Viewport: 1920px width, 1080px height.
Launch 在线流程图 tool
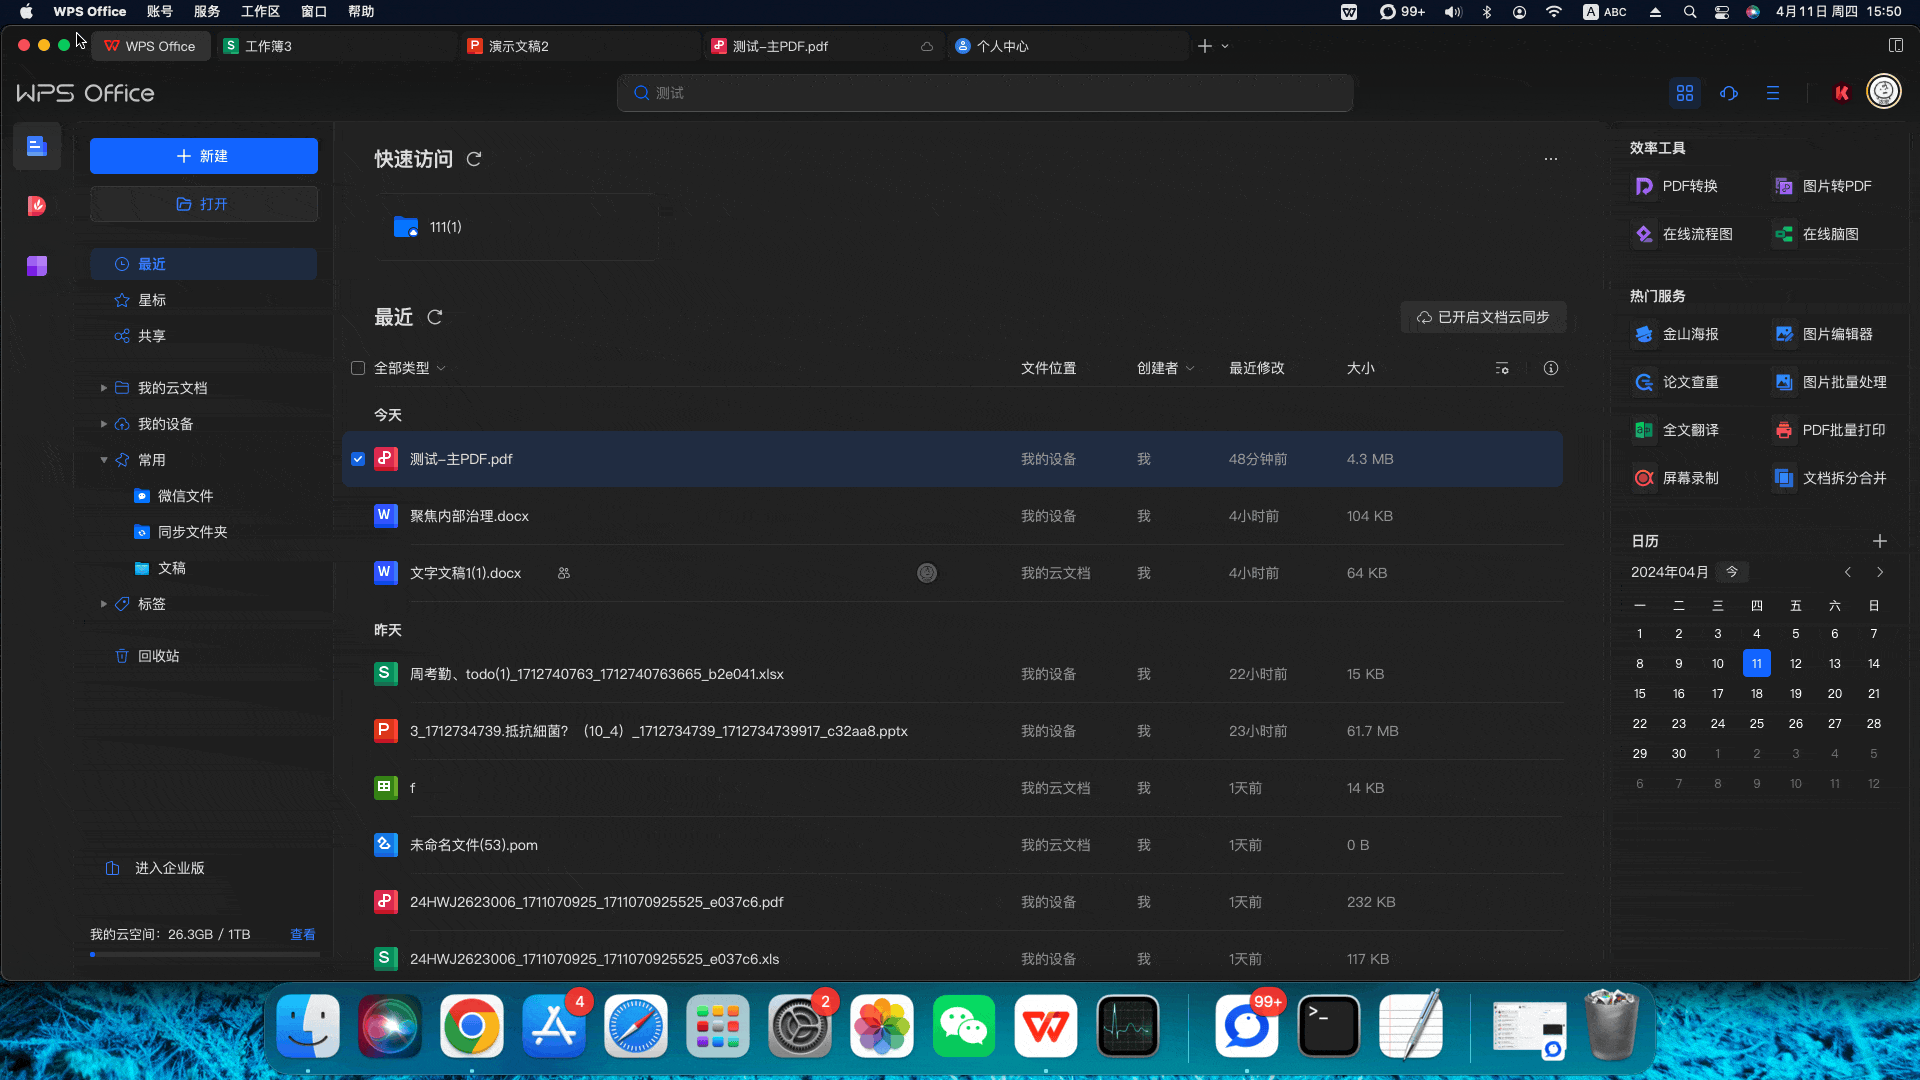(1683, 234)
